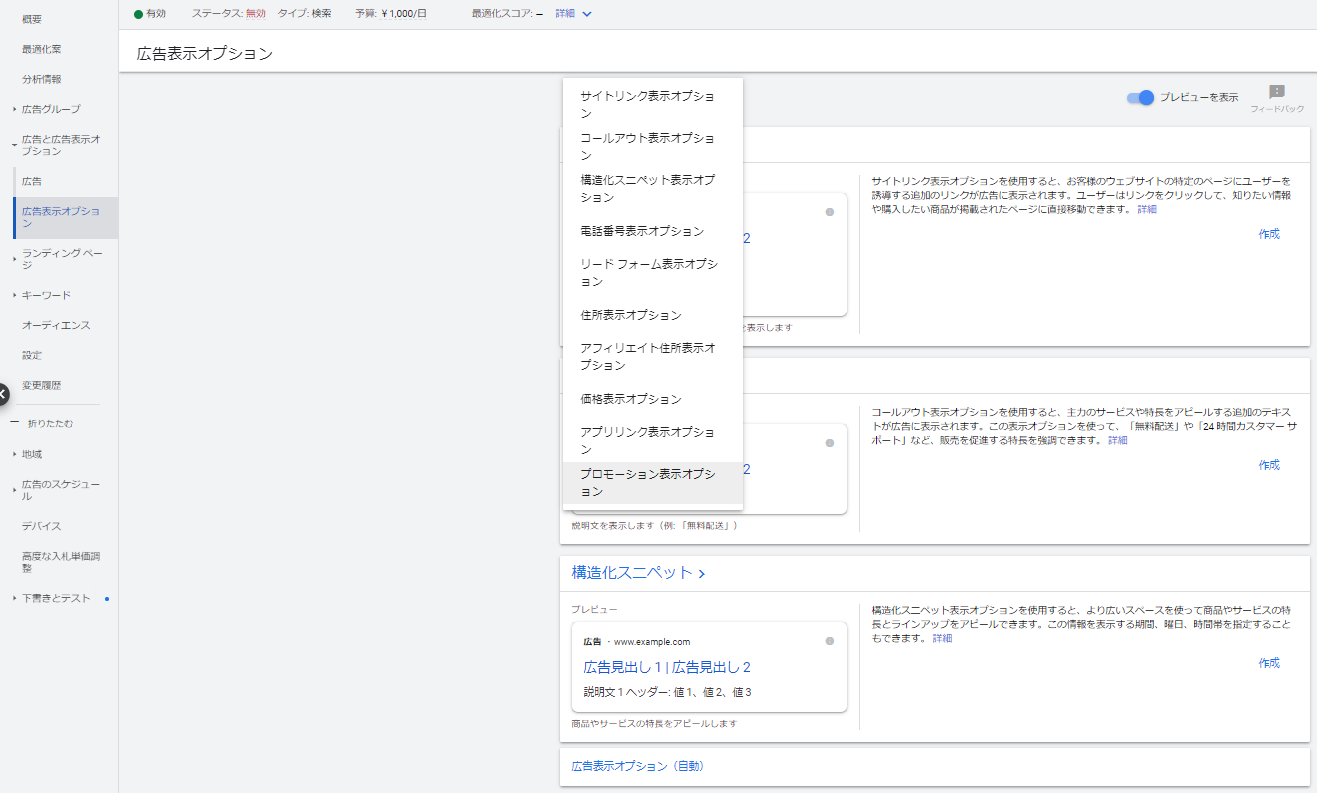Expand the 詳細 dropdown next to optimization score
The height and width of the screenshot is (793, 1317).
pyautogui.click(x=574, y=14)
